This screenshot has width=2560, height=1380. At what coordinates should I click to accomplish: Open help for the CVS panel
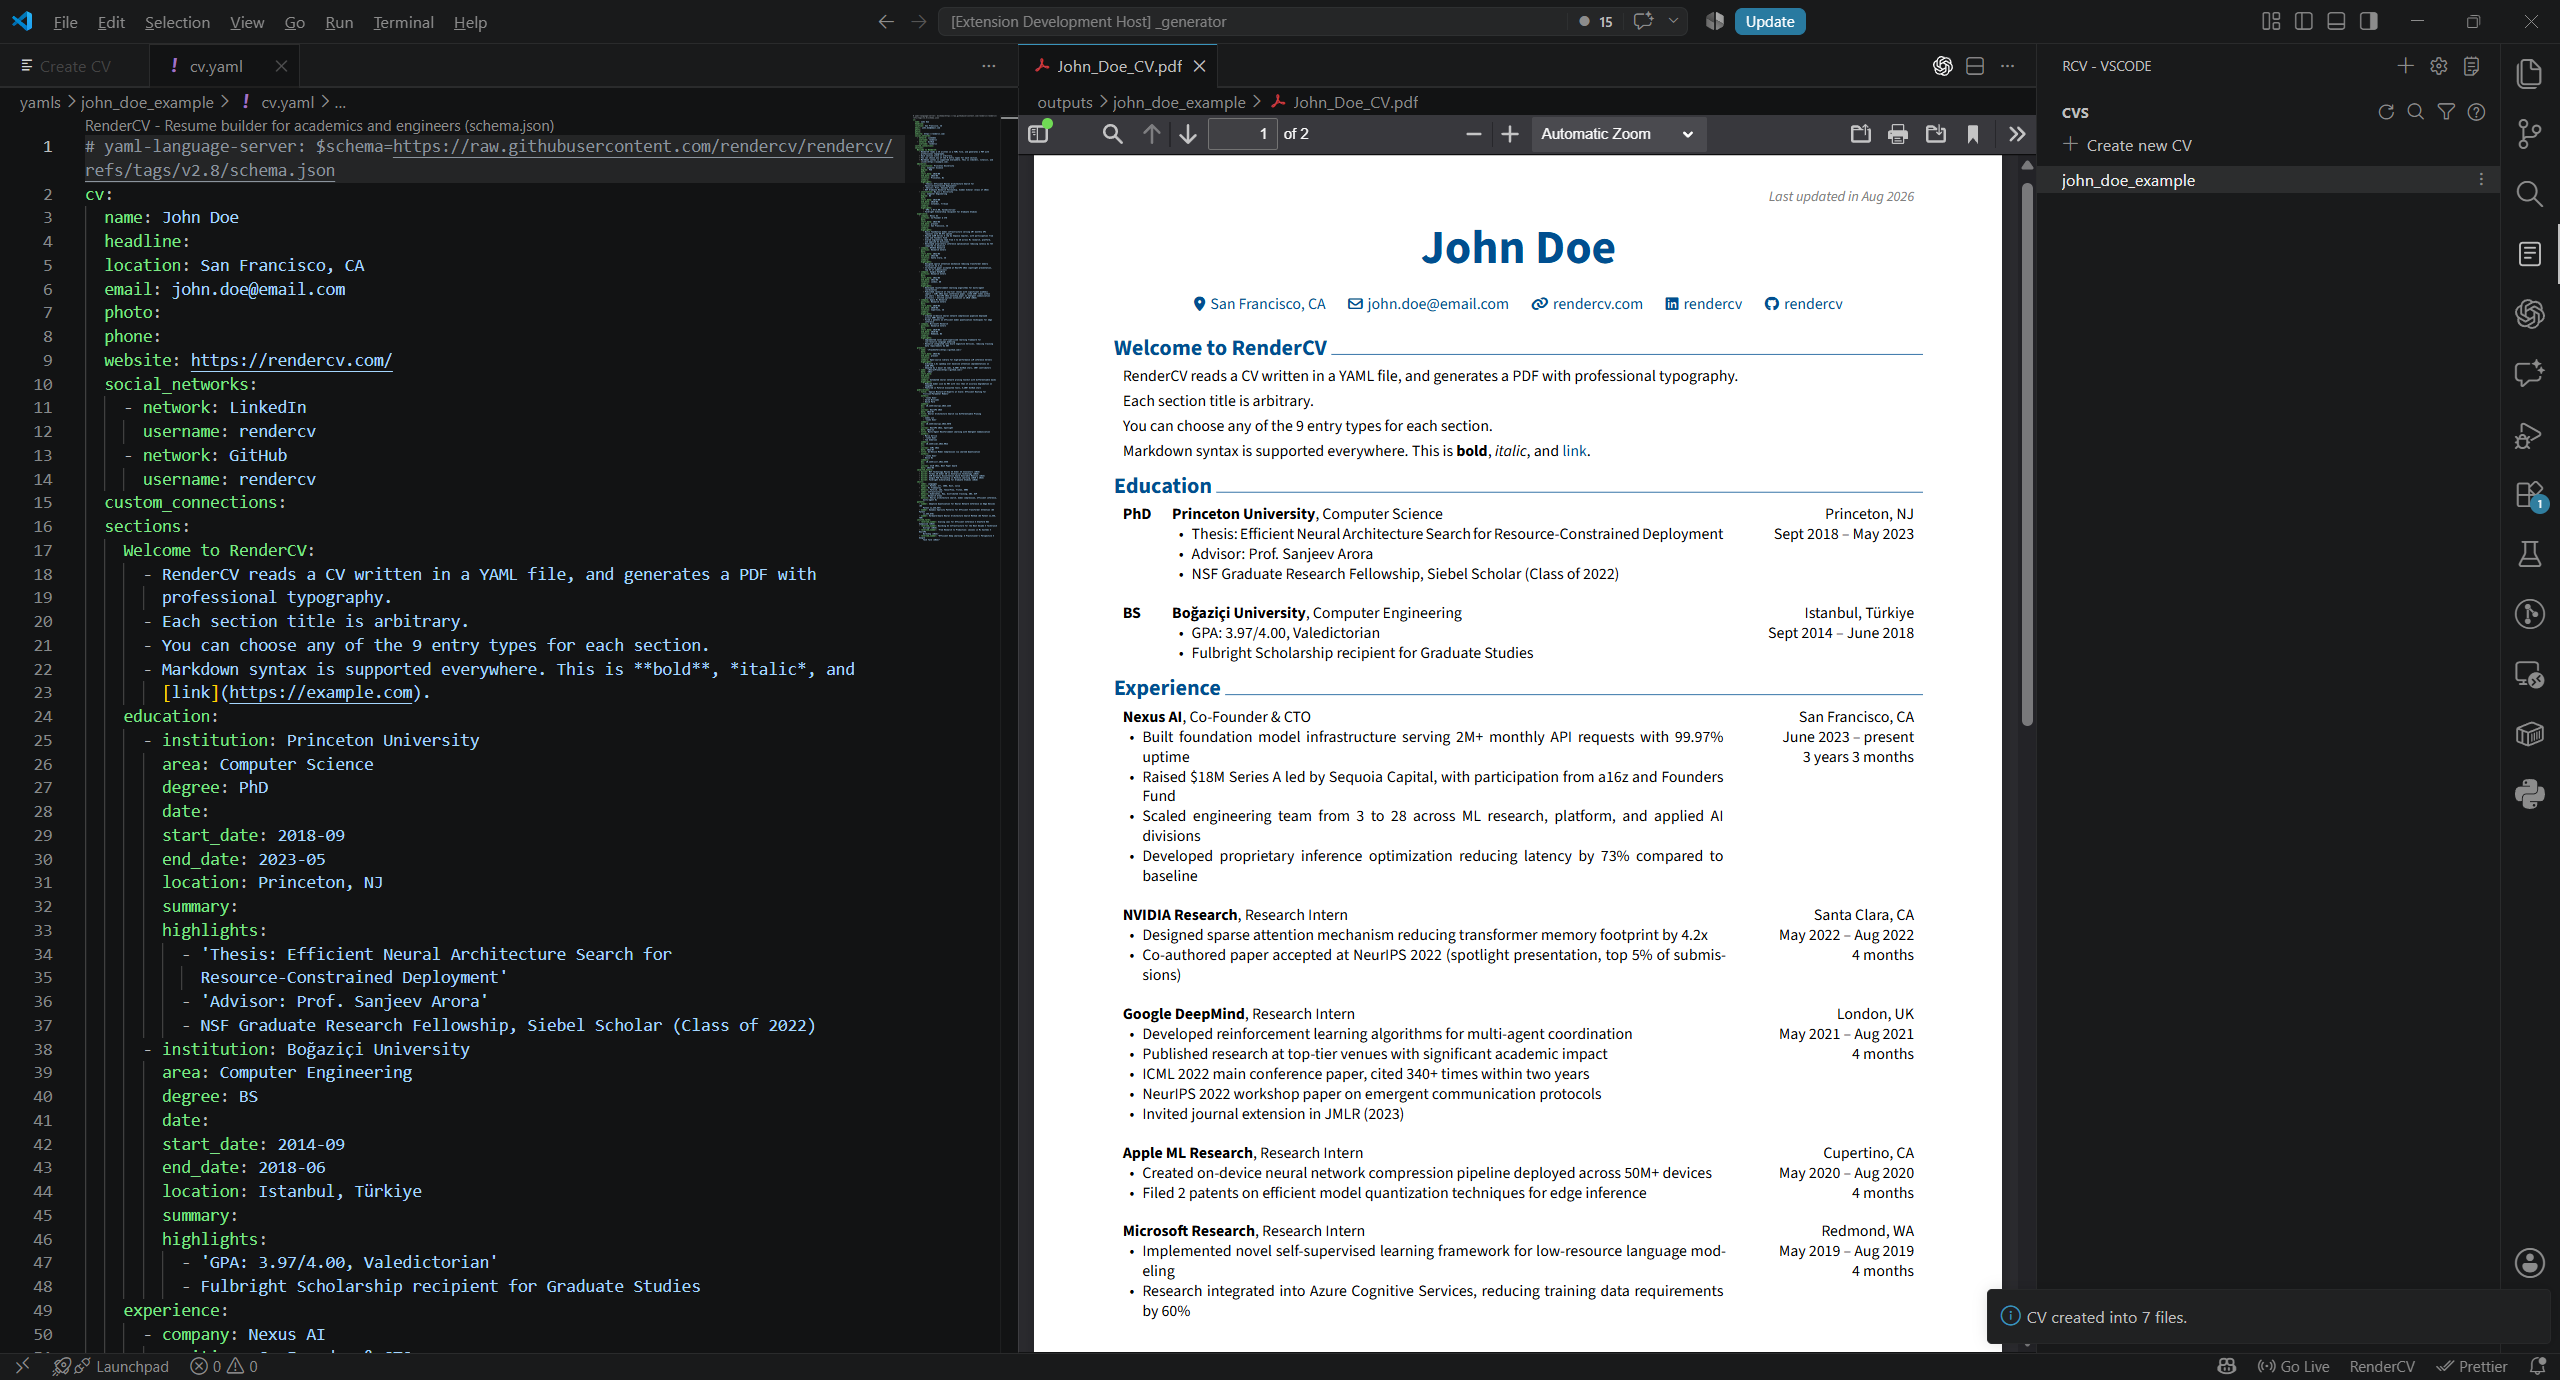tap(2476, 112)
